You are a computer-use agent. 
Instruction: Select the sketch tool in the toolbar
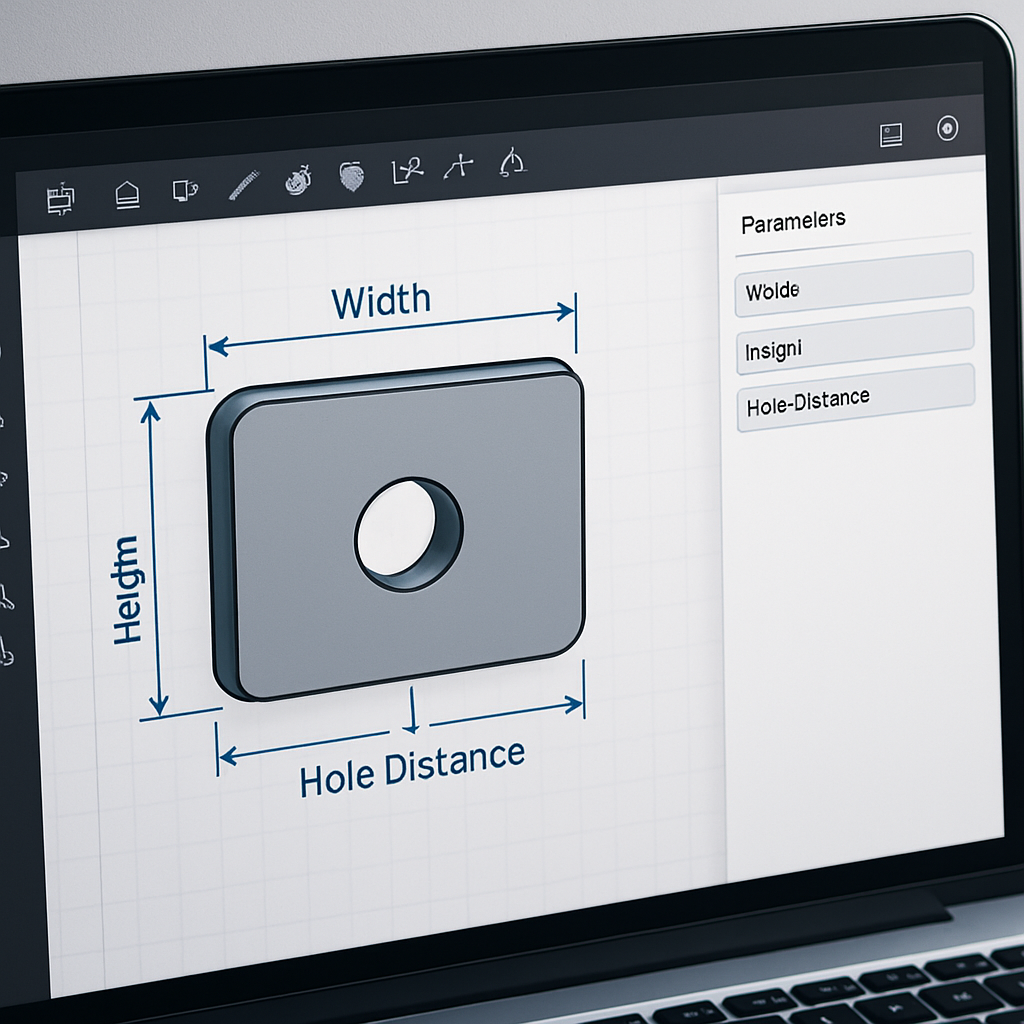pyautogui.click(x=60, y=197)
